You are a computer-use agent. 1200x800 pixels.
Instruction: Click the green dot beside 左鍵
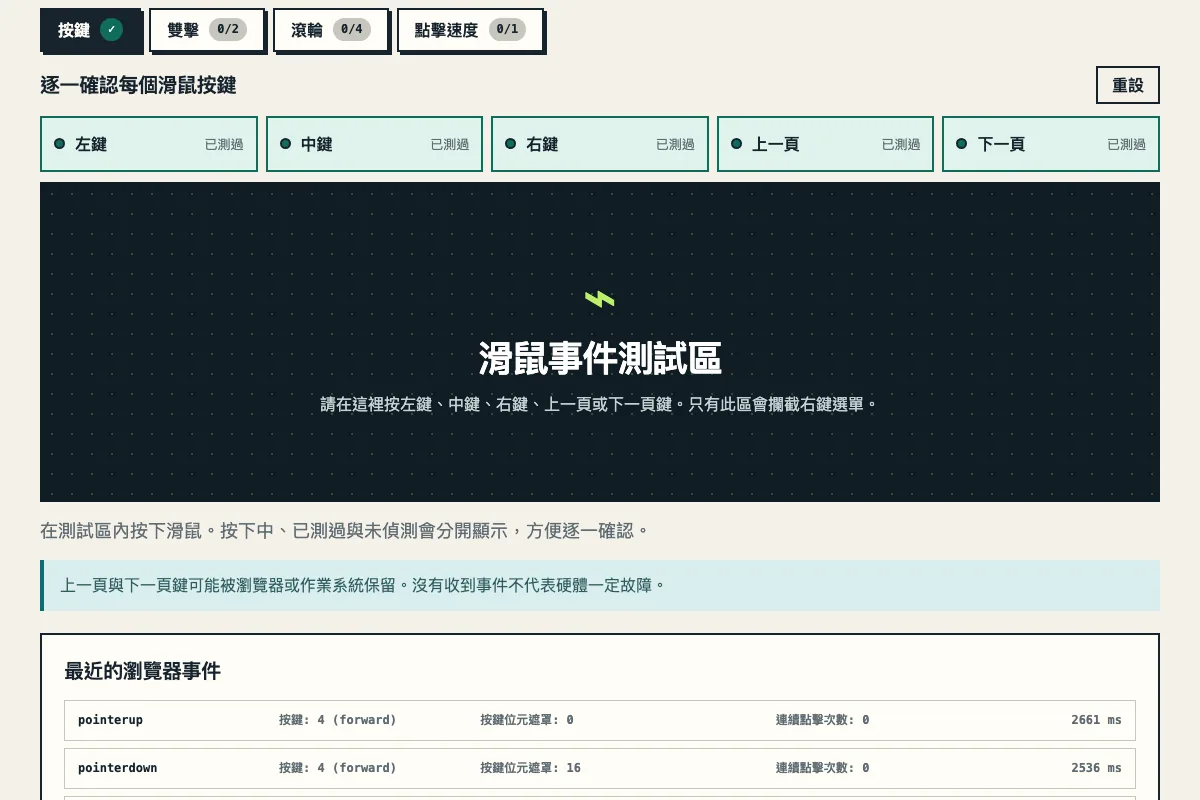(60, 144)
